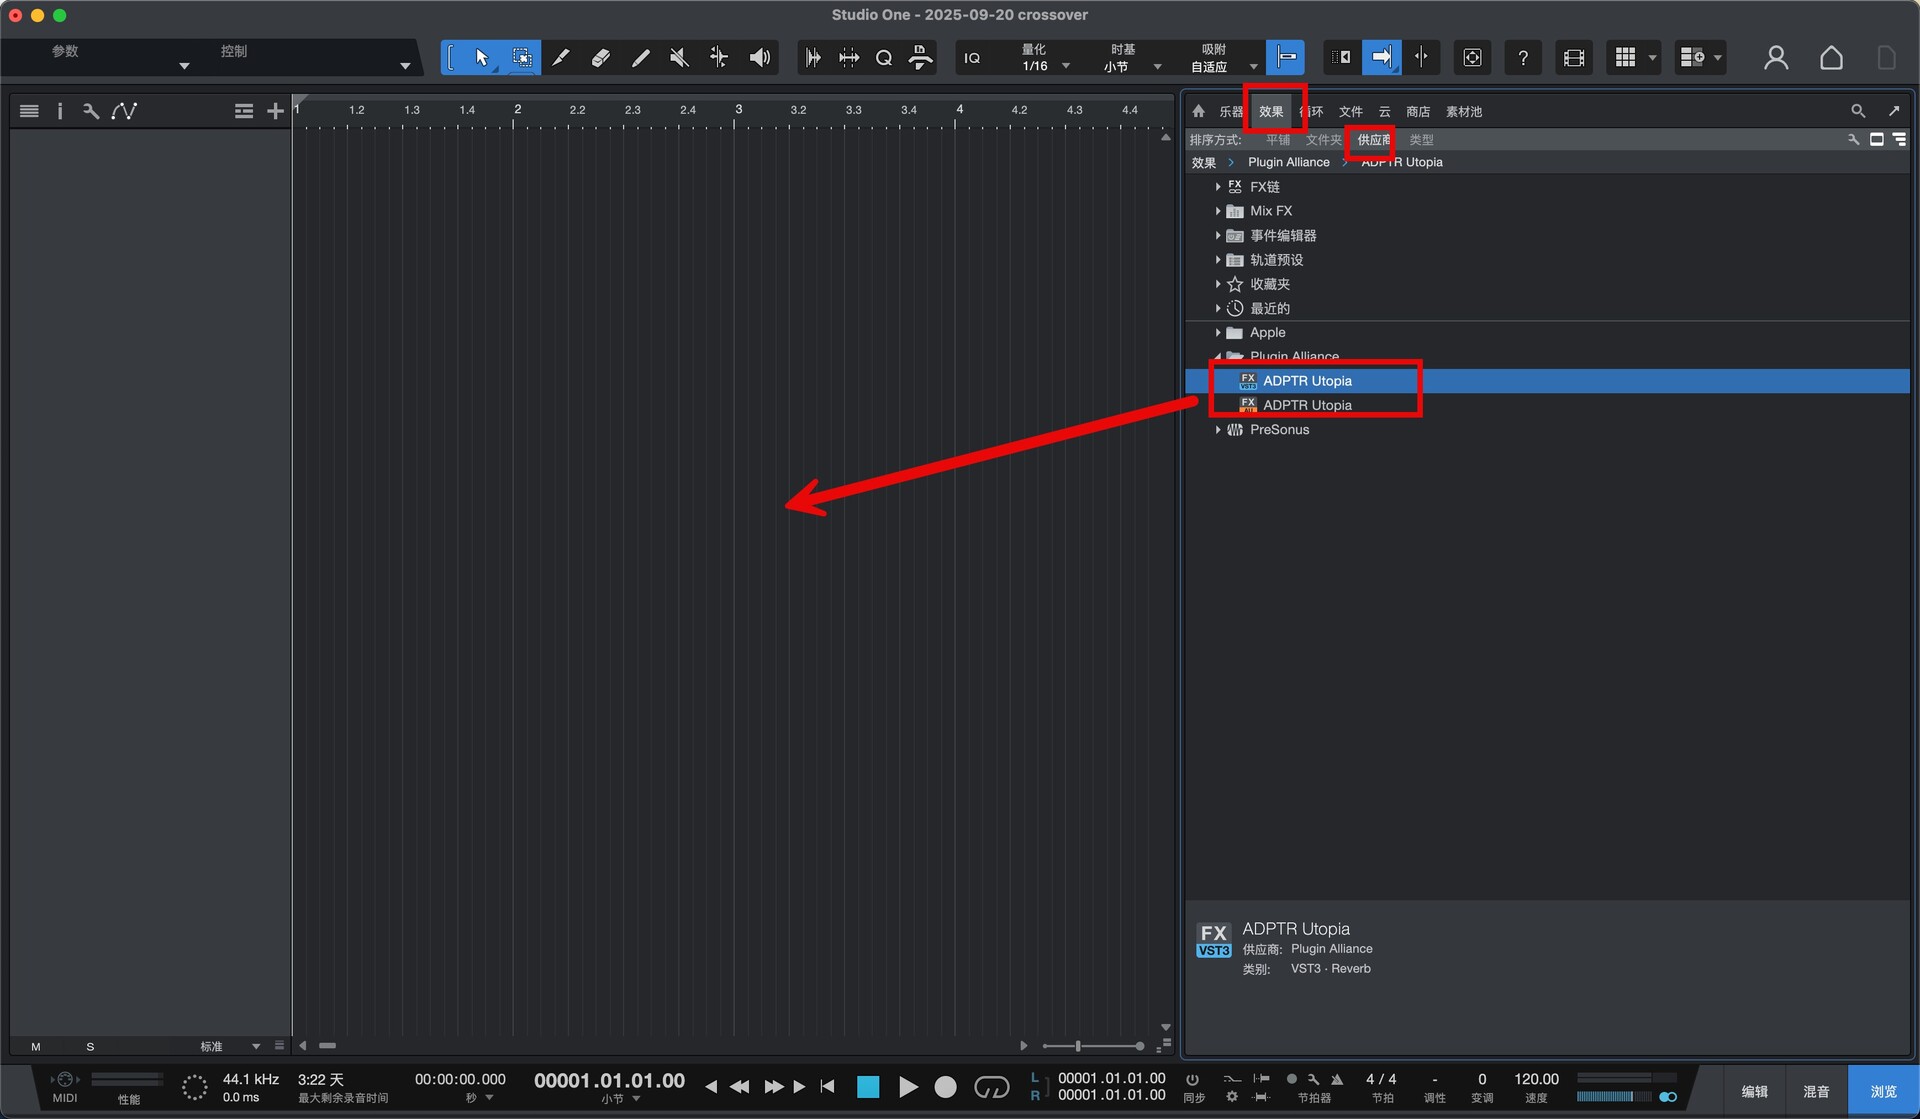Screen dimensions: 1920x1119
Task: Open the browser search magnifier
Action: (1857, 111)
